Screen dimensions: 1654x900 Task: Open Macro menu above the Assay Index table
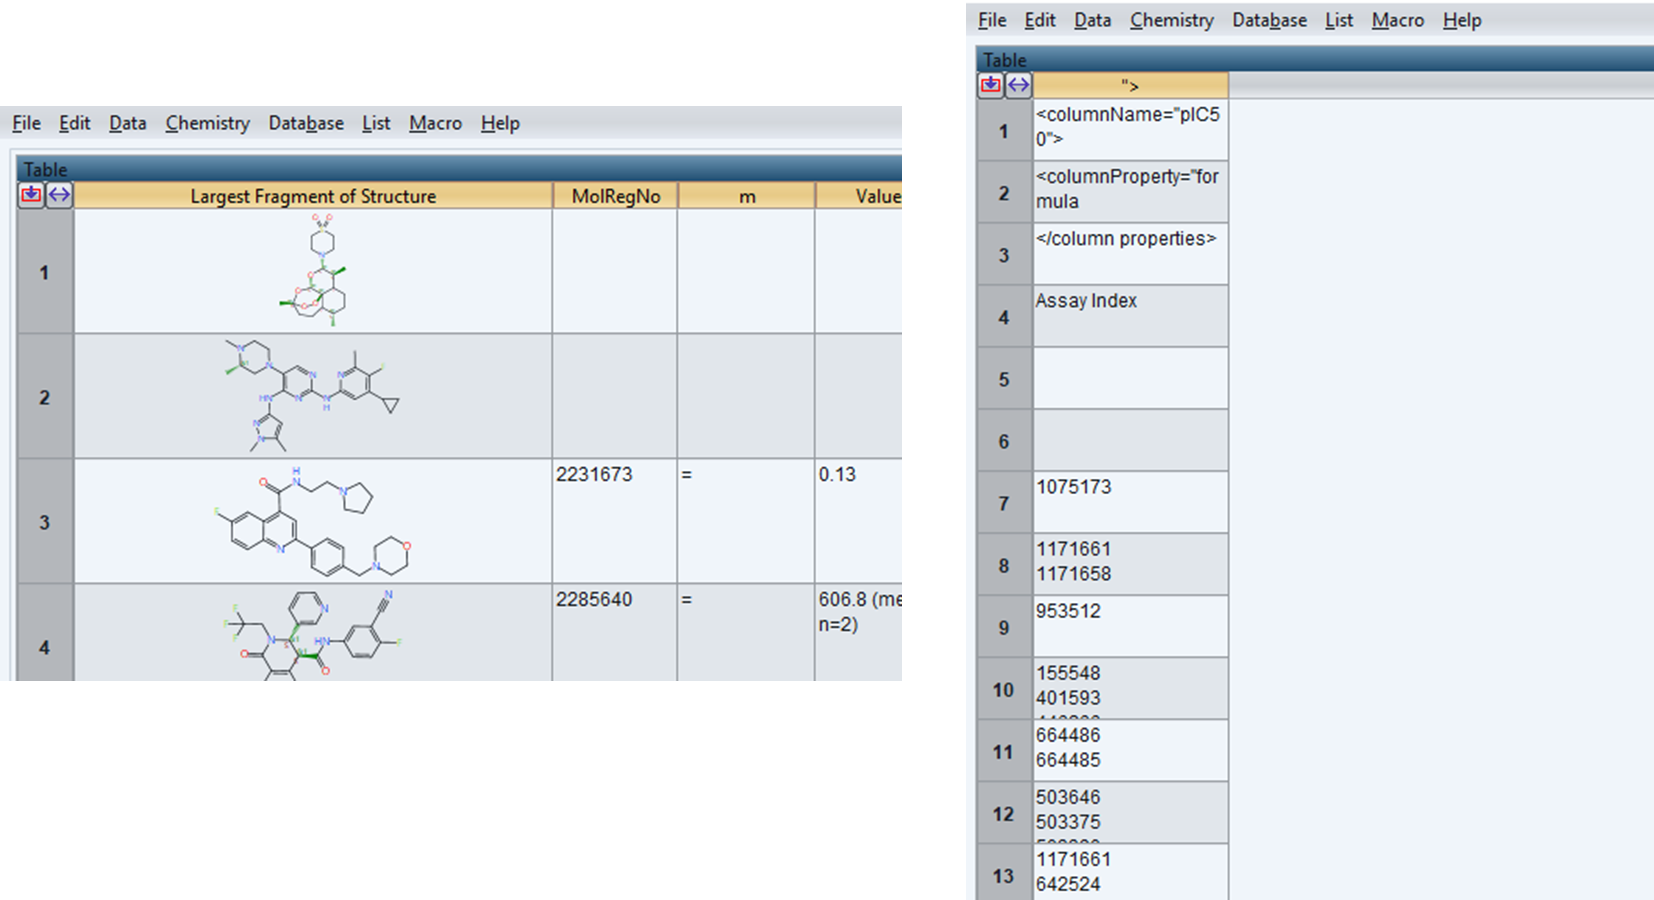point(1397,20)
